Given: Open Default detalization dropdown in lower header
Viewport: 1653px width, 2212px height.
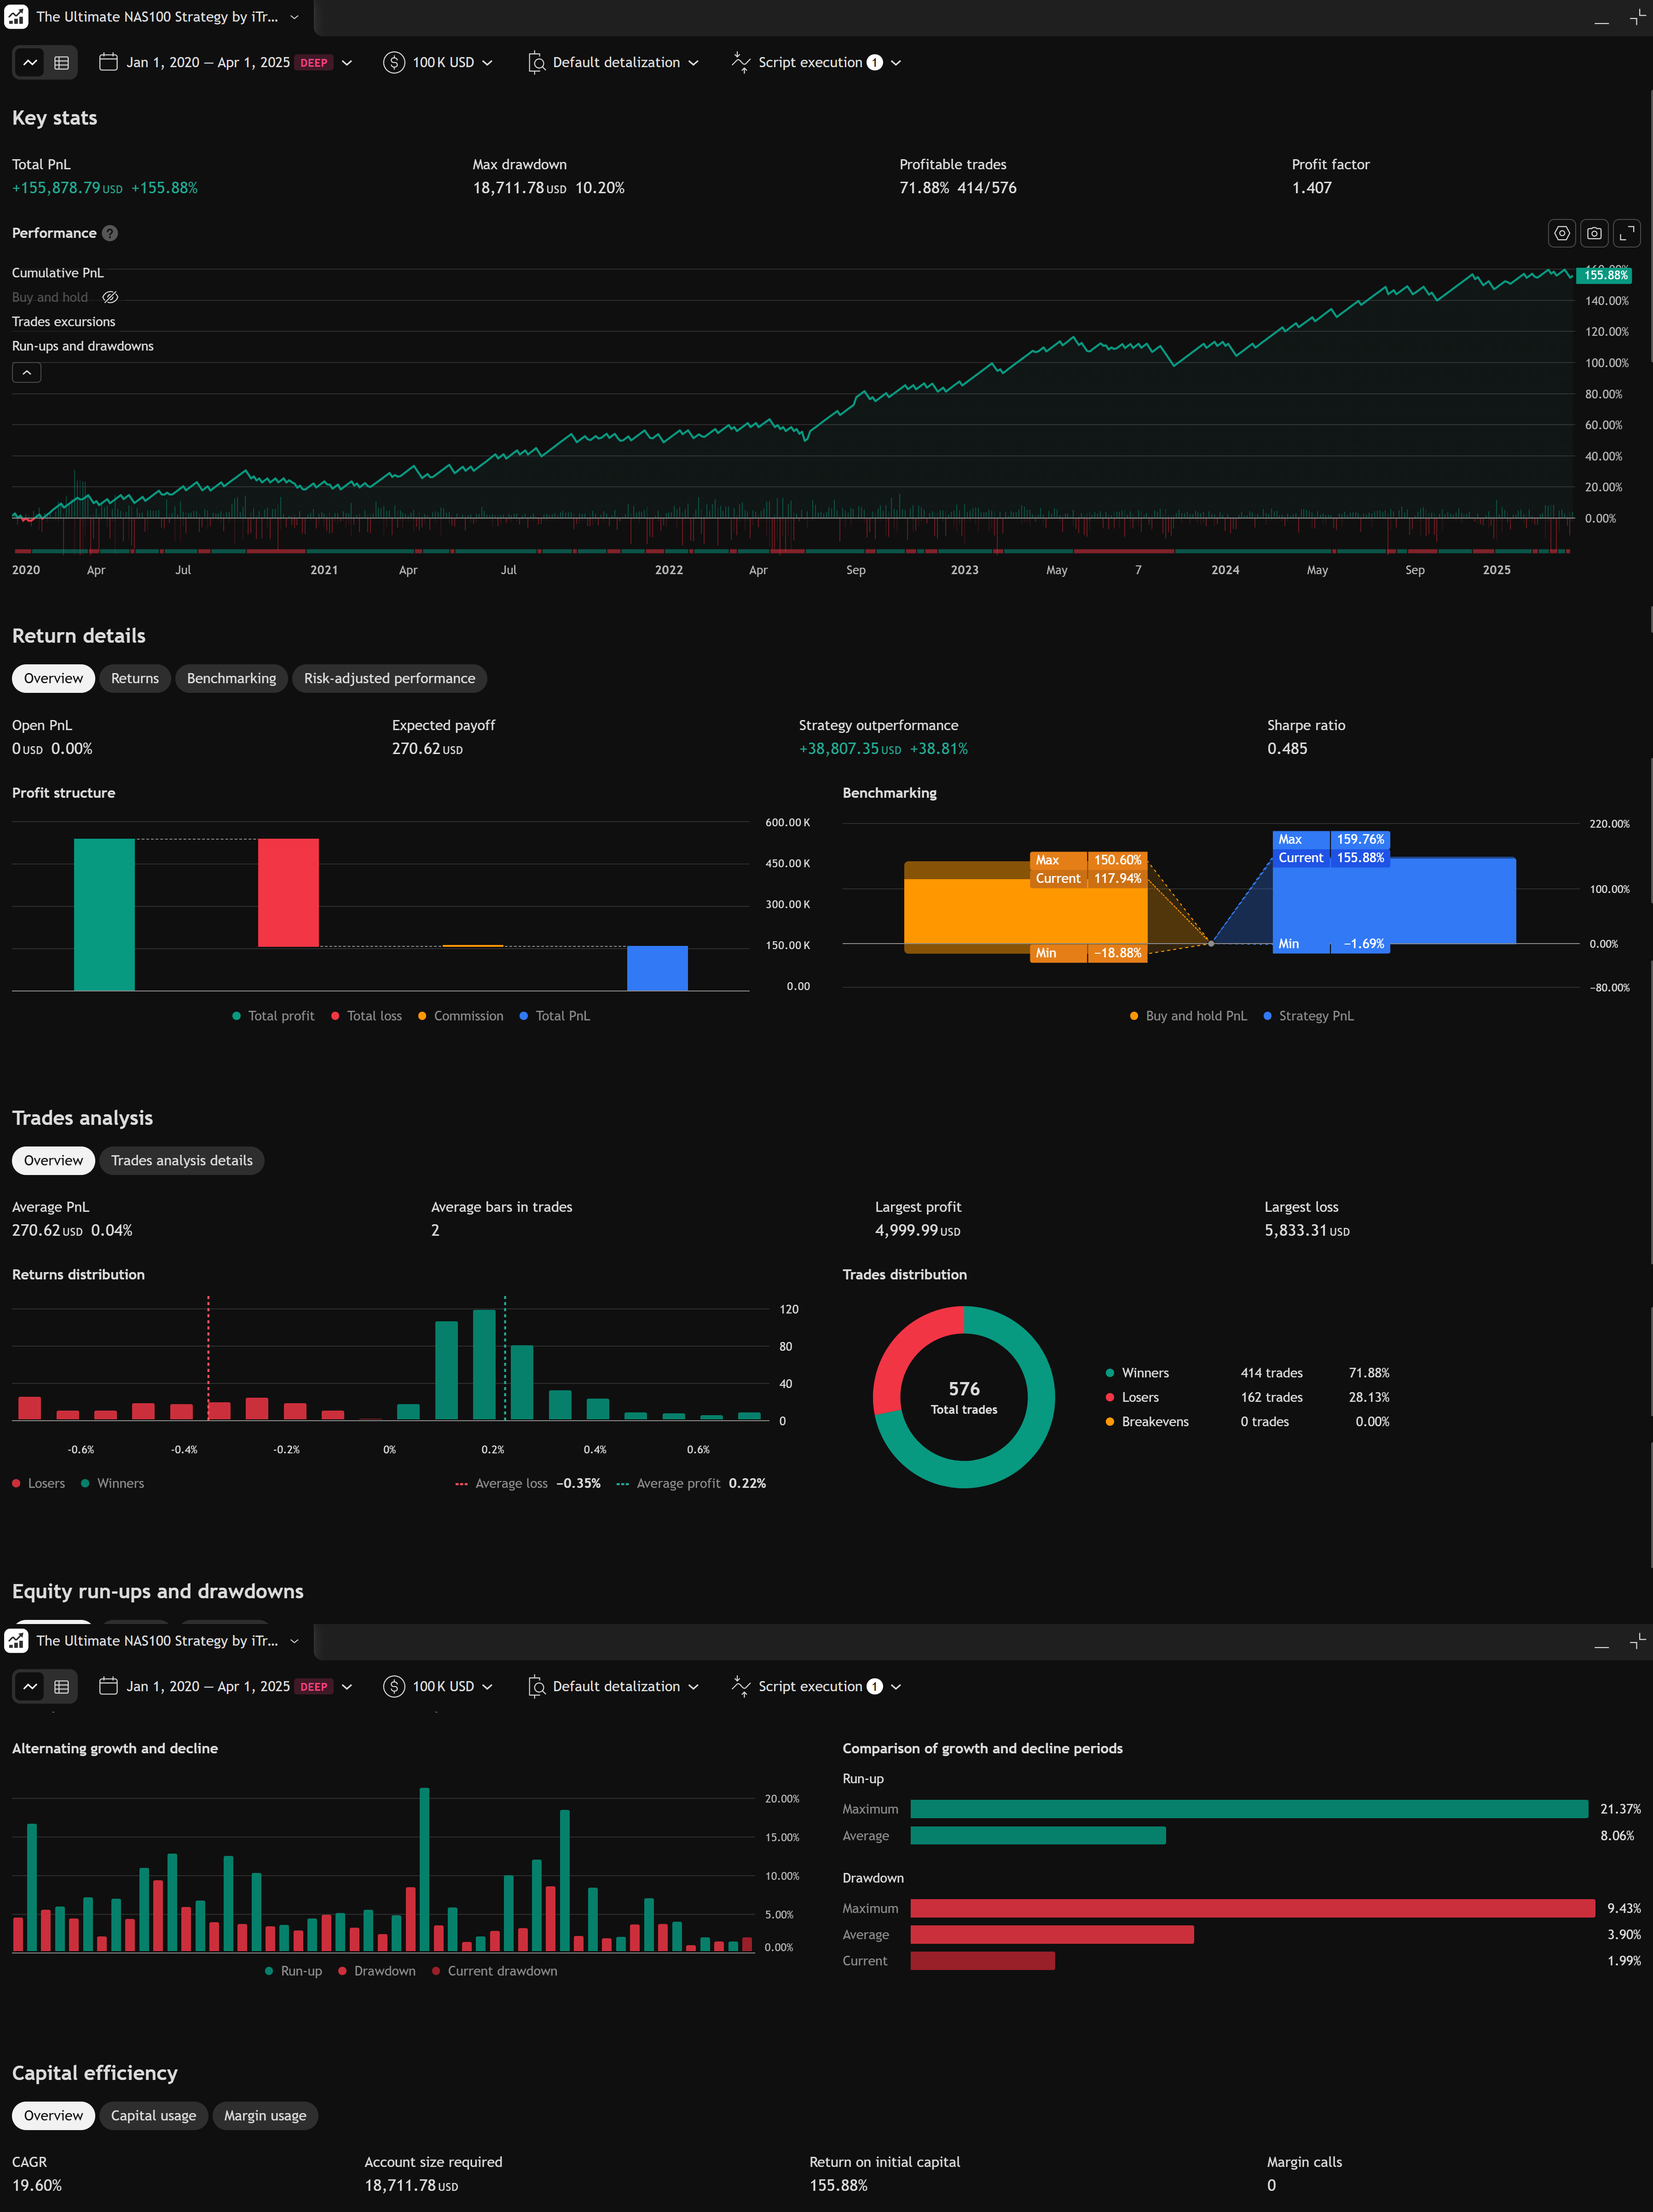Looking at the screenshot, I should tap(693, 1686).
